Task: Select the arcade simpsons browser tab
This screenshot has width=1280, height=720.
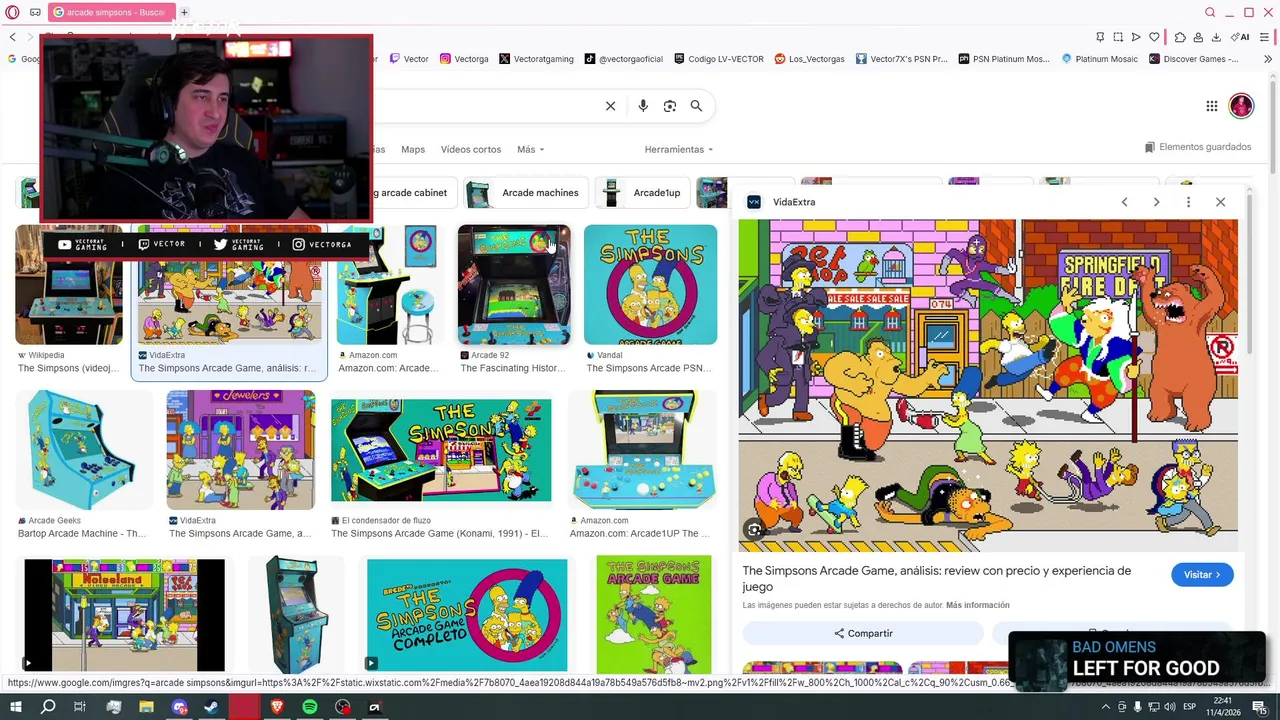Action: [110, 12]
